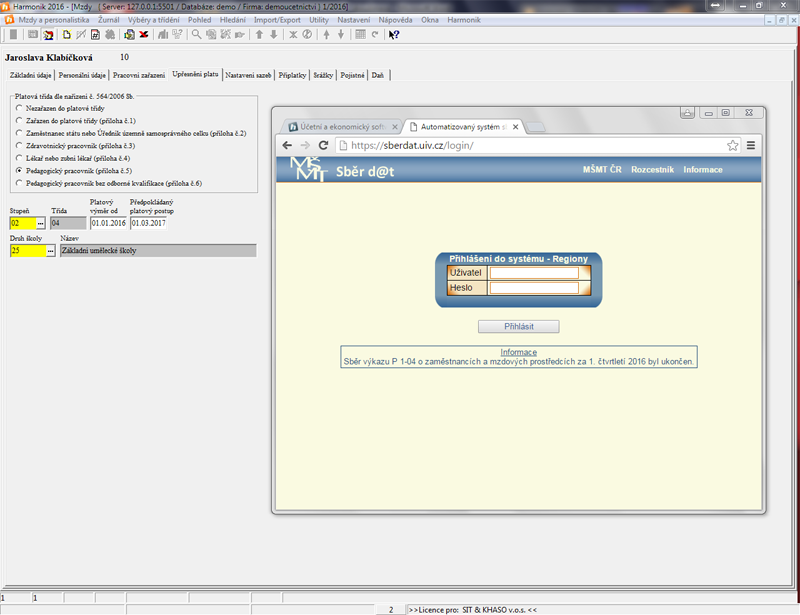Click the help pointer question-mark icon
Image resolution: width=800 pixels, height=615 pixels.
394,35
